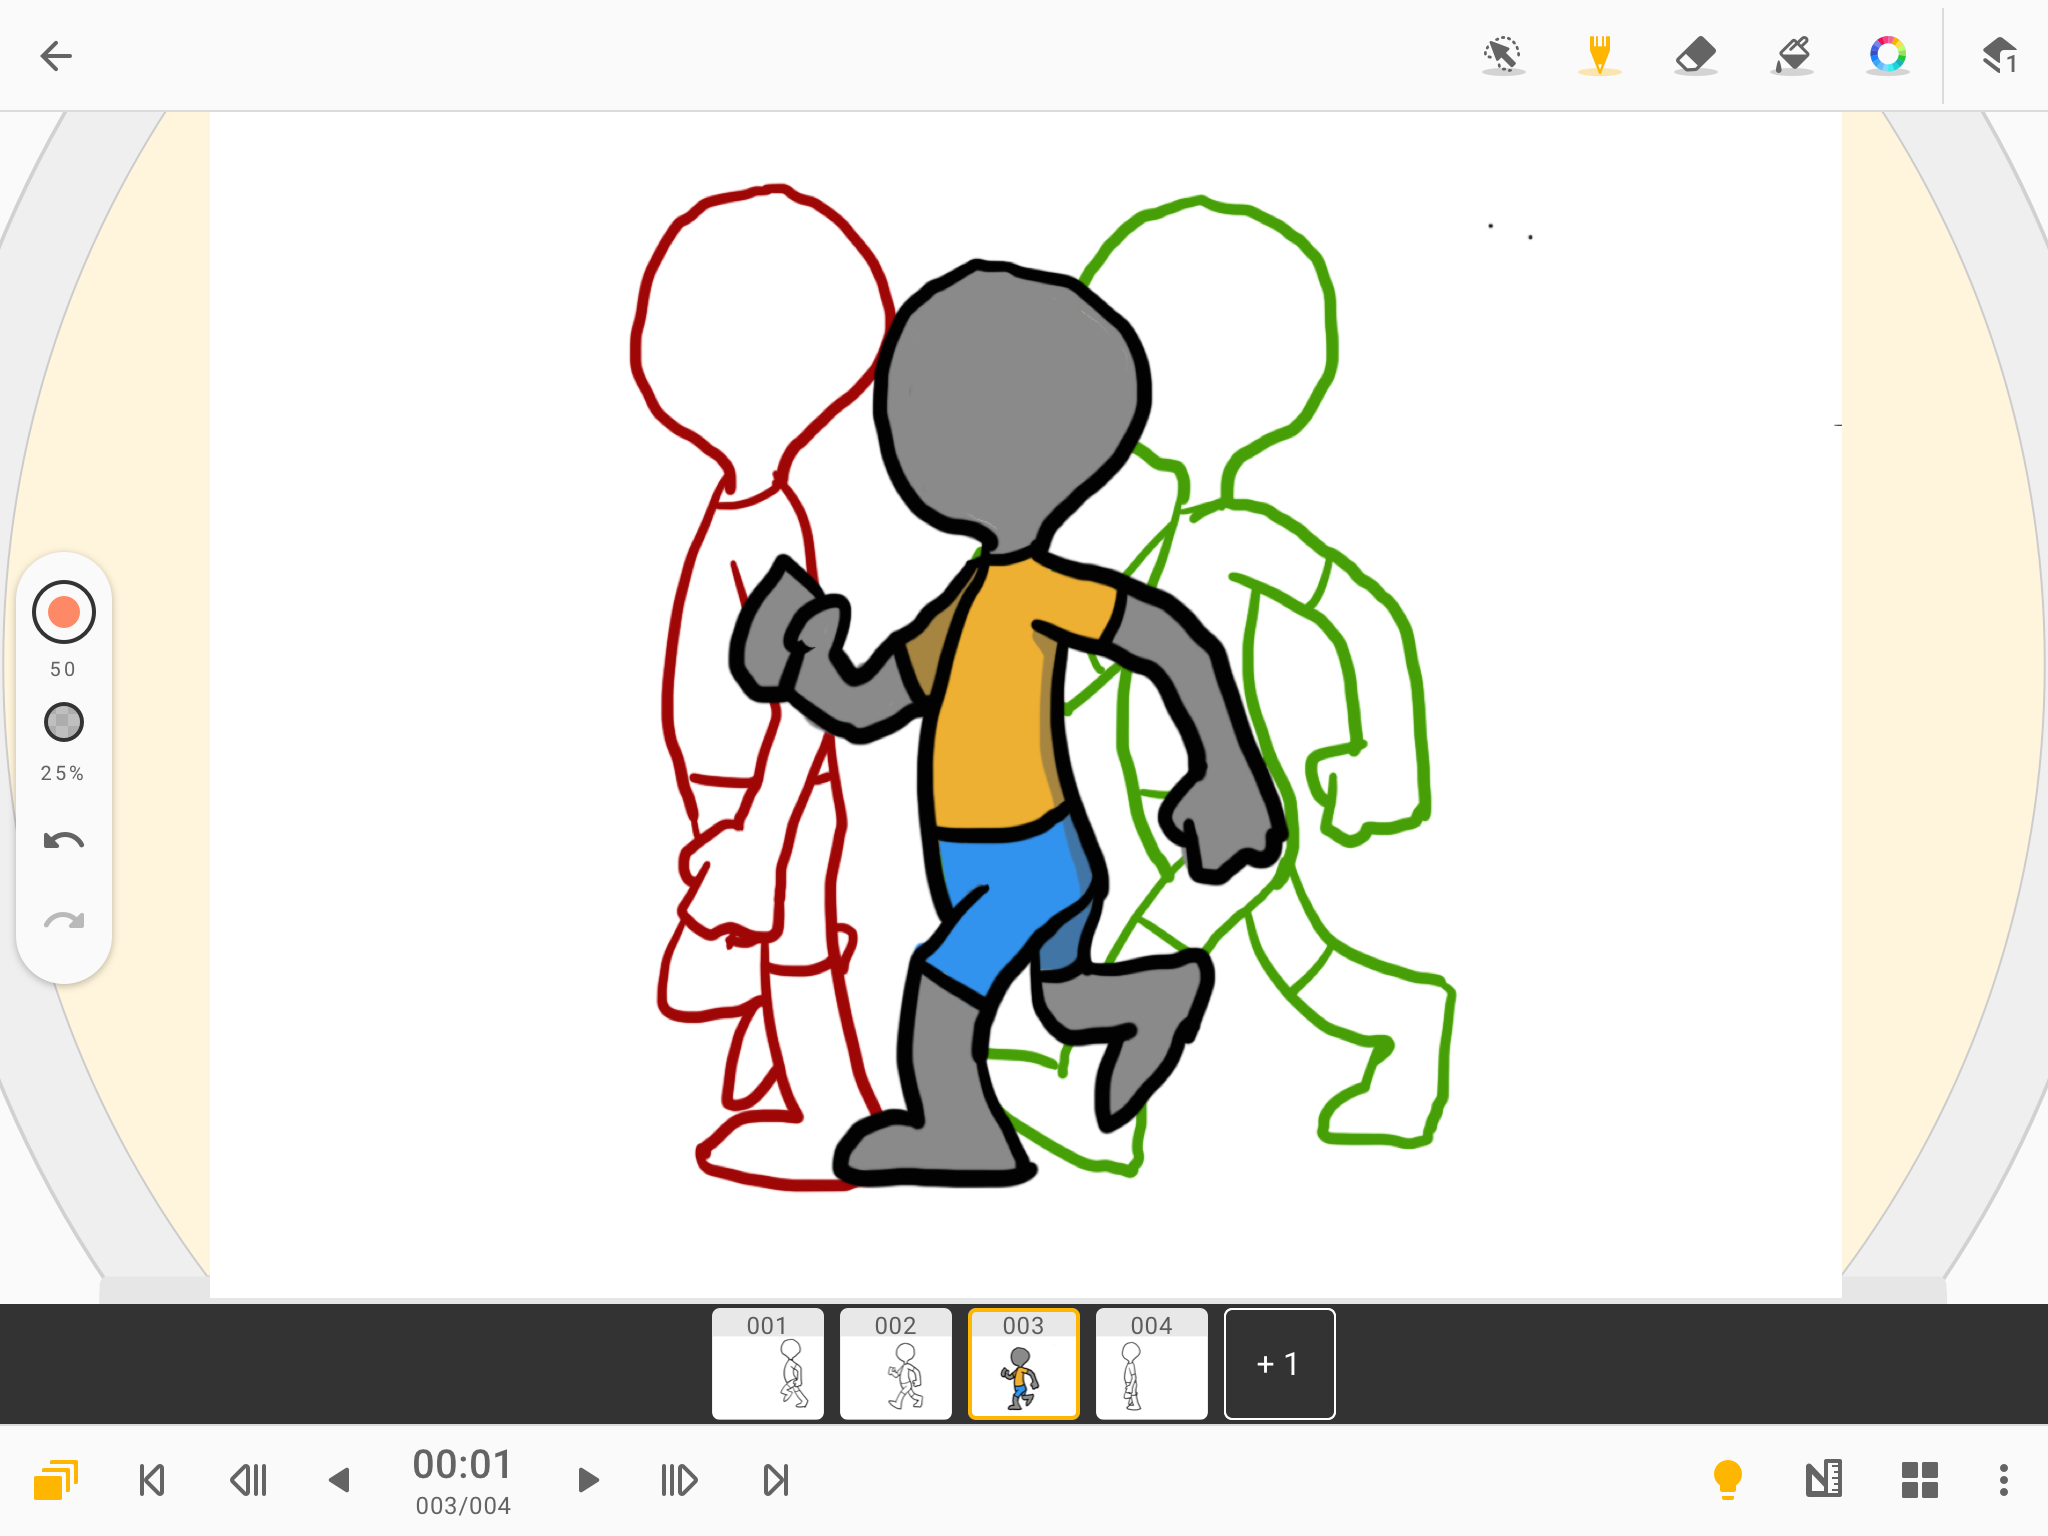Open the color wheel picker
Screen dimensions: 2048x1536
point(1888,56)
